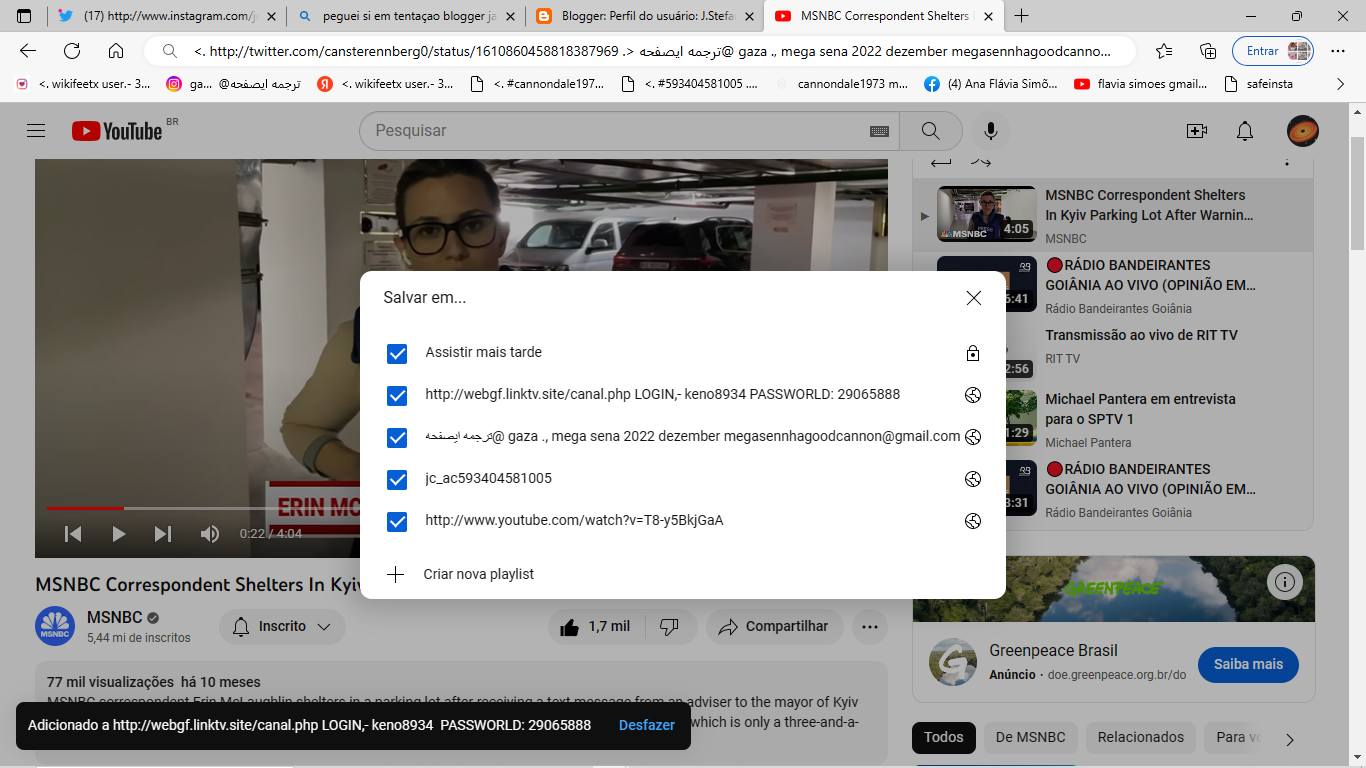The image size is (1366, 768).
Task: Reload the page
Action: (72, 51)
